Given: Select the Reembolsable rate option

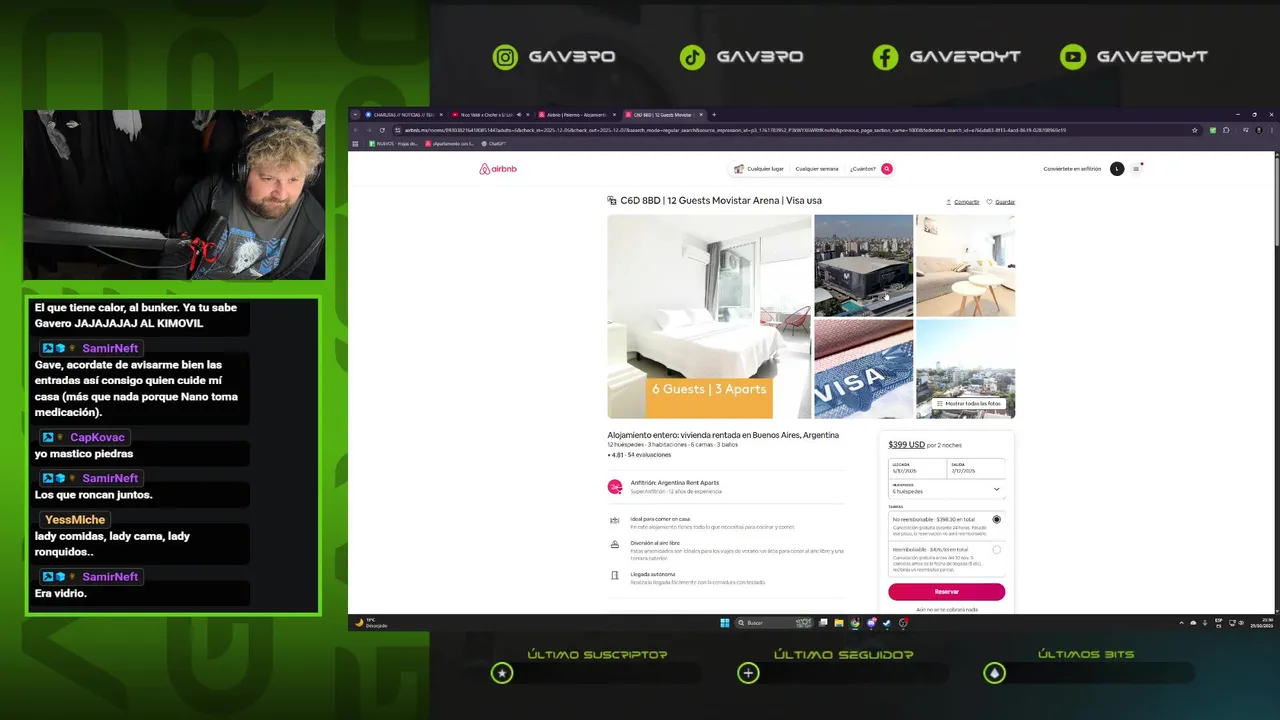Looking at the screenshot, I should pyautogui.click(x=996, y=549).
